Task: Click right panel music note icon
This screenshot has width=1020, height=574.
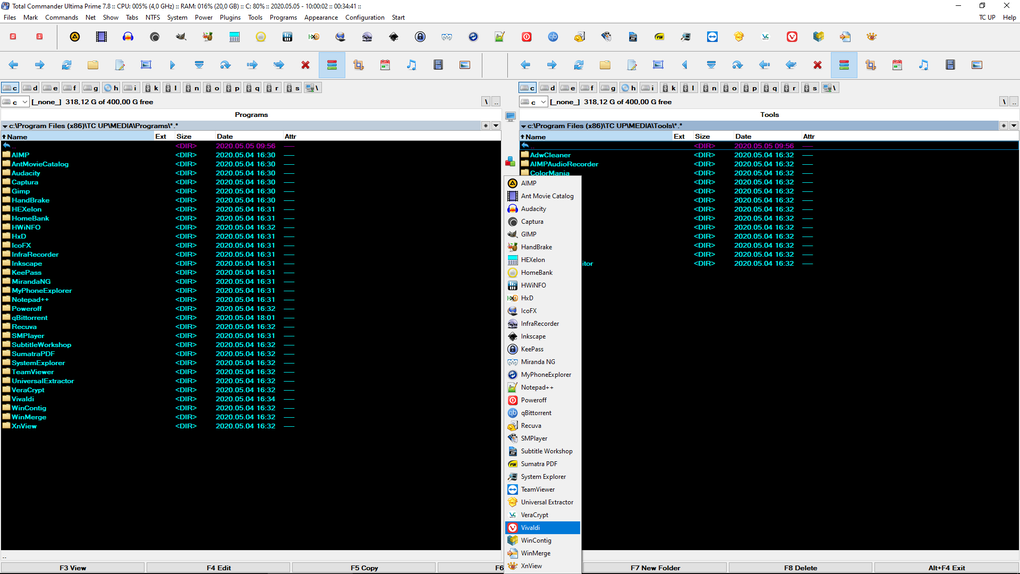Action: (x=923, y=65)
